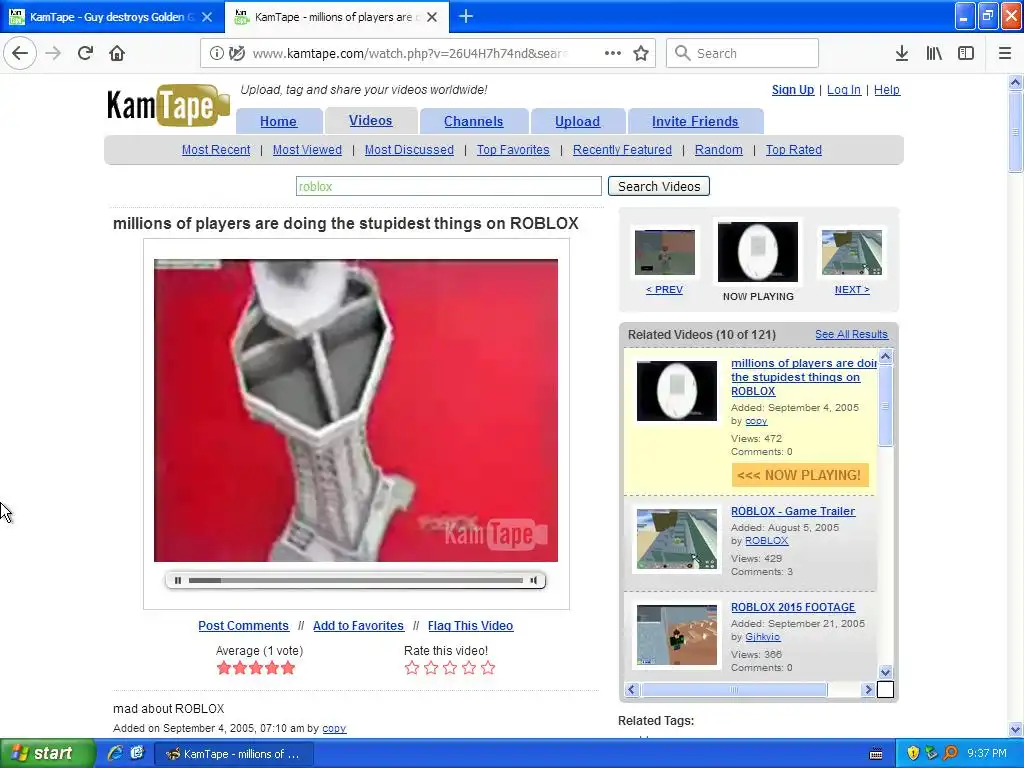The image size is (1024, 768).
Task: Open Top Favorites list
Action: 513,150
